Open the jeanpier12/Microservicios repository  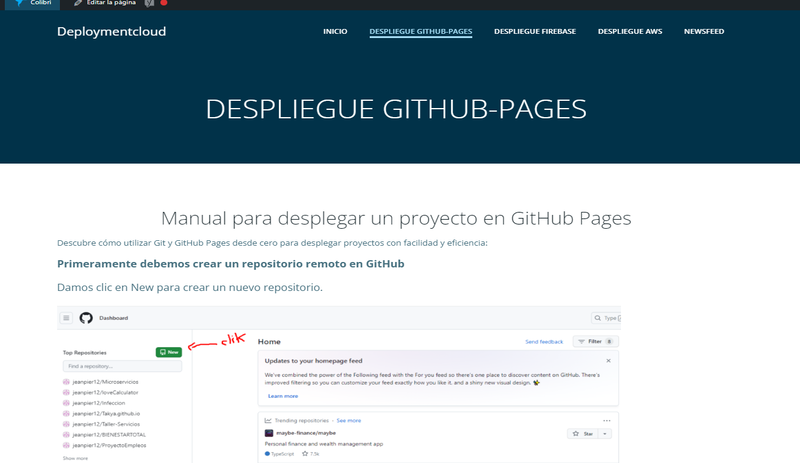click(x=105, y=382)
